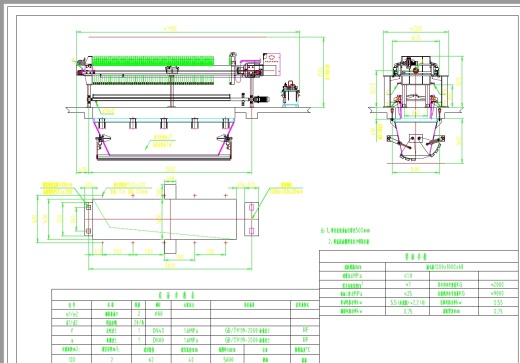Click the hopper outline in the end view

coord(416,140)
